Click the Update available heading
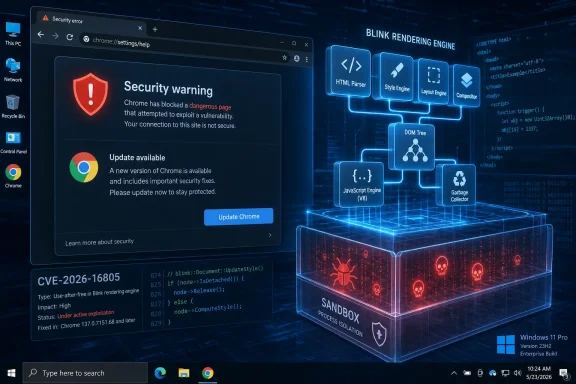This screenshot has width=576, height=384. pos(137,158)
